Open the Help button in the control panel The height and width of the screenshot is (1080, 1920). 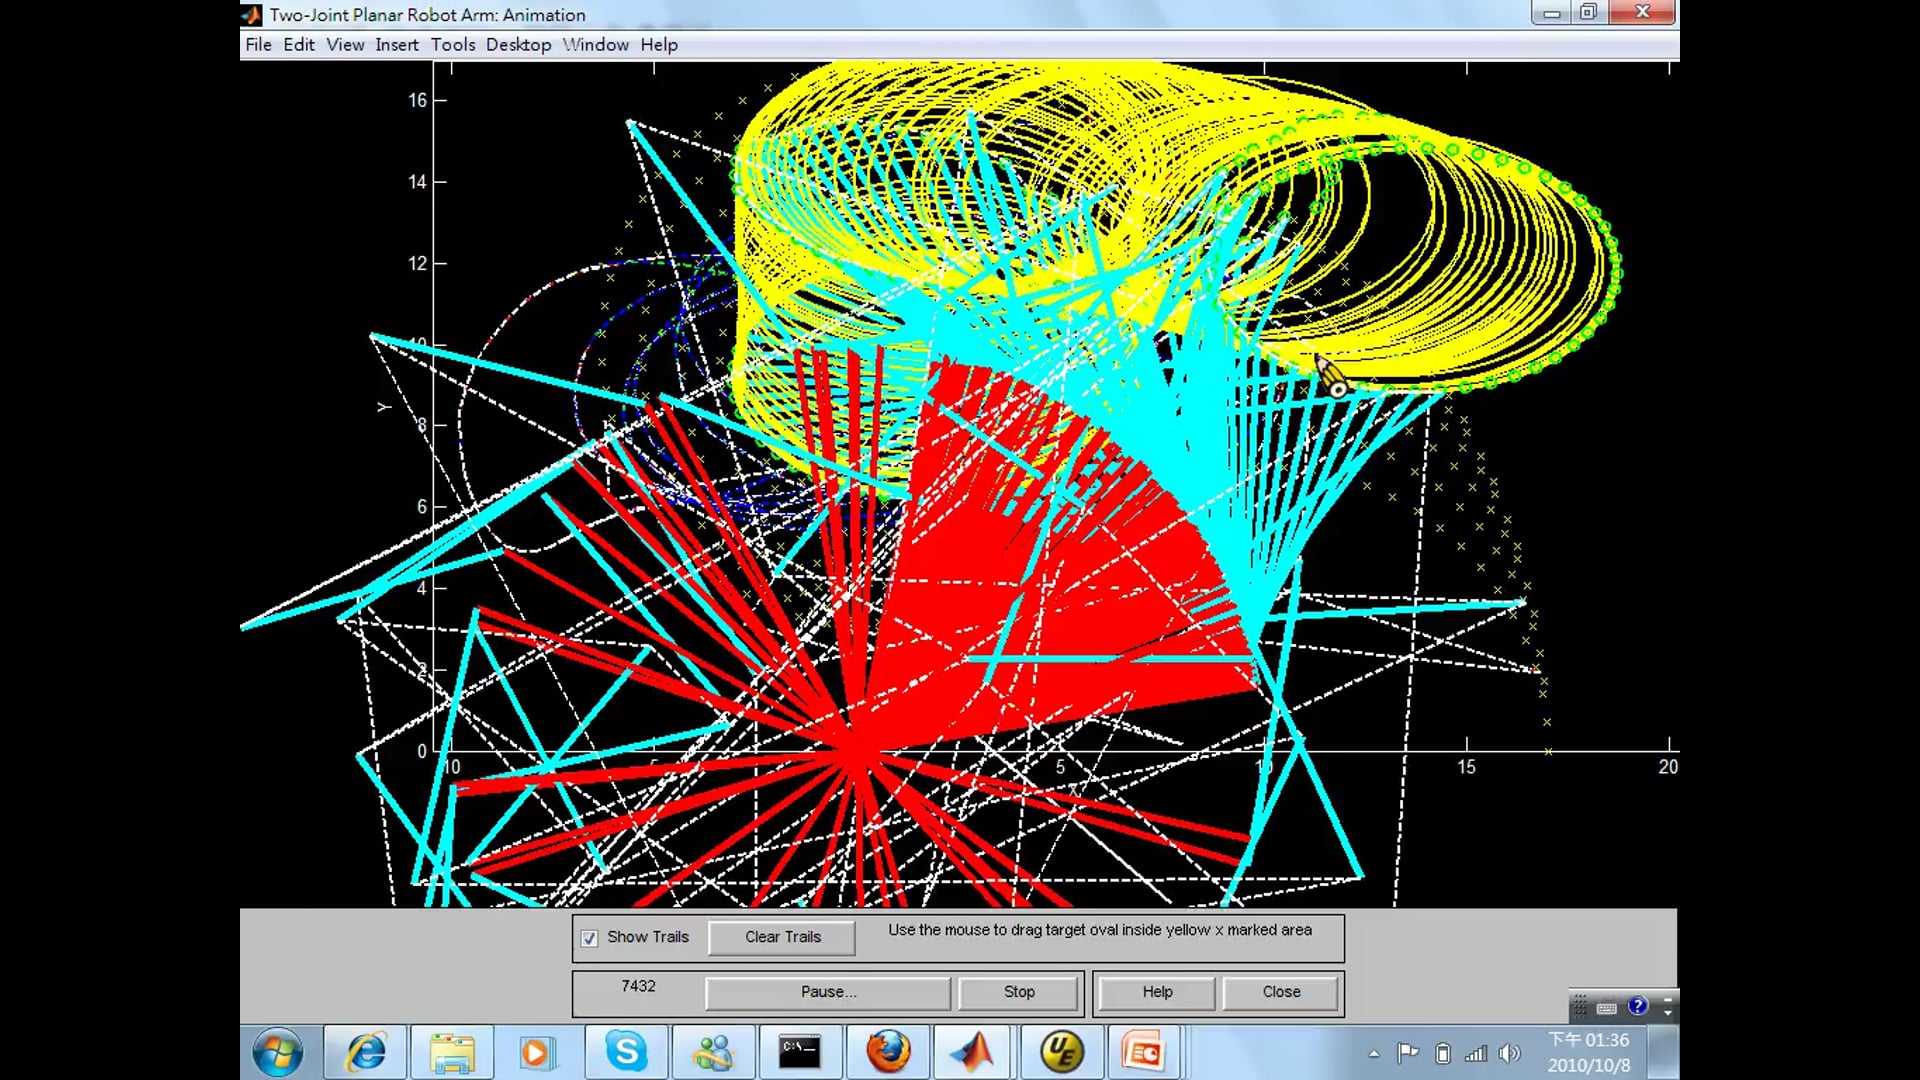pyautogui.click(x=1157, y=992)
